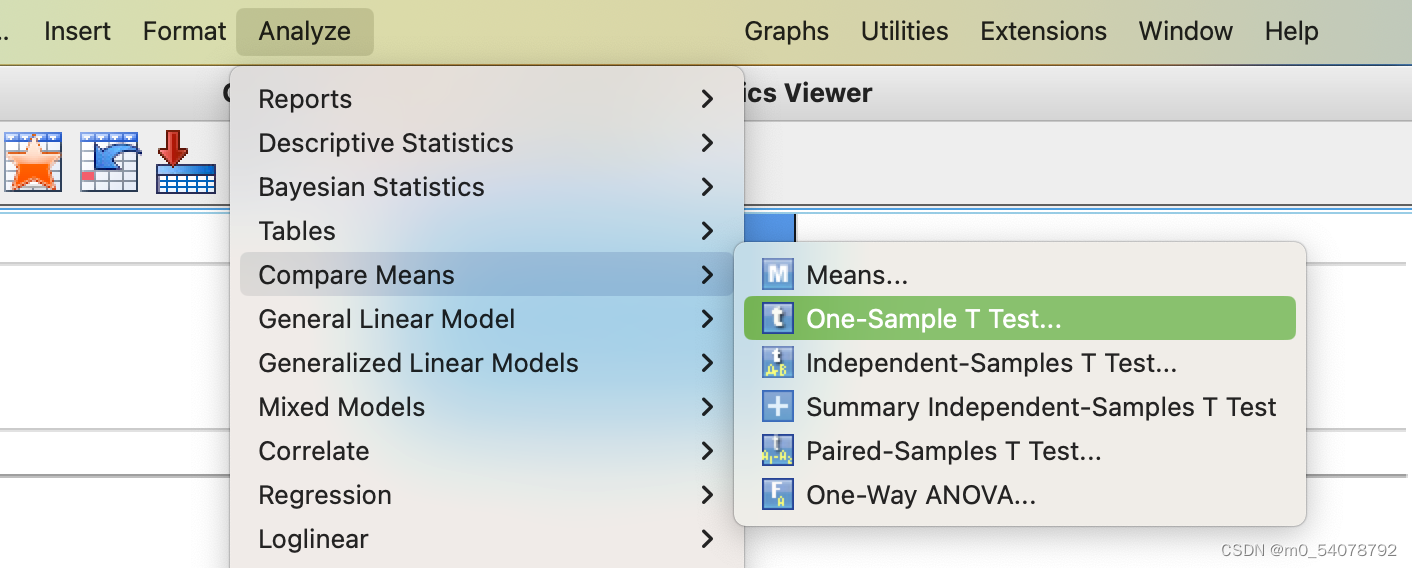Click the table with blue arrow icon
The image size is (1412, 568).
pyautogui.click(x=109, y=162)
